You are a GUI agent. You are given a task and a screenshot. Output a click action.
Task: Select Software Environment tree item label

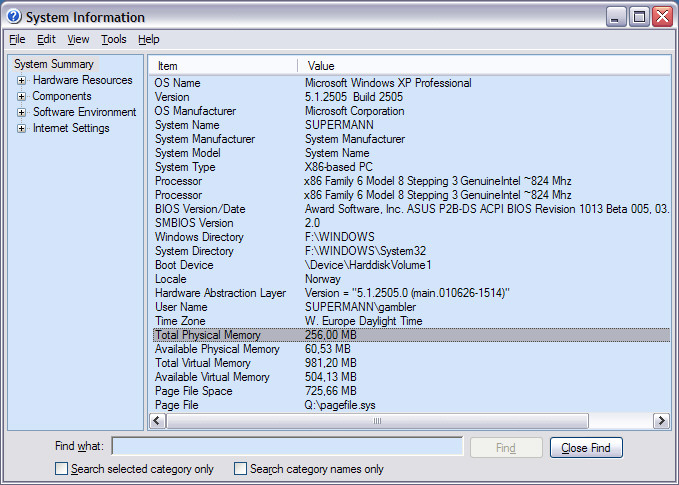(84, 112)
